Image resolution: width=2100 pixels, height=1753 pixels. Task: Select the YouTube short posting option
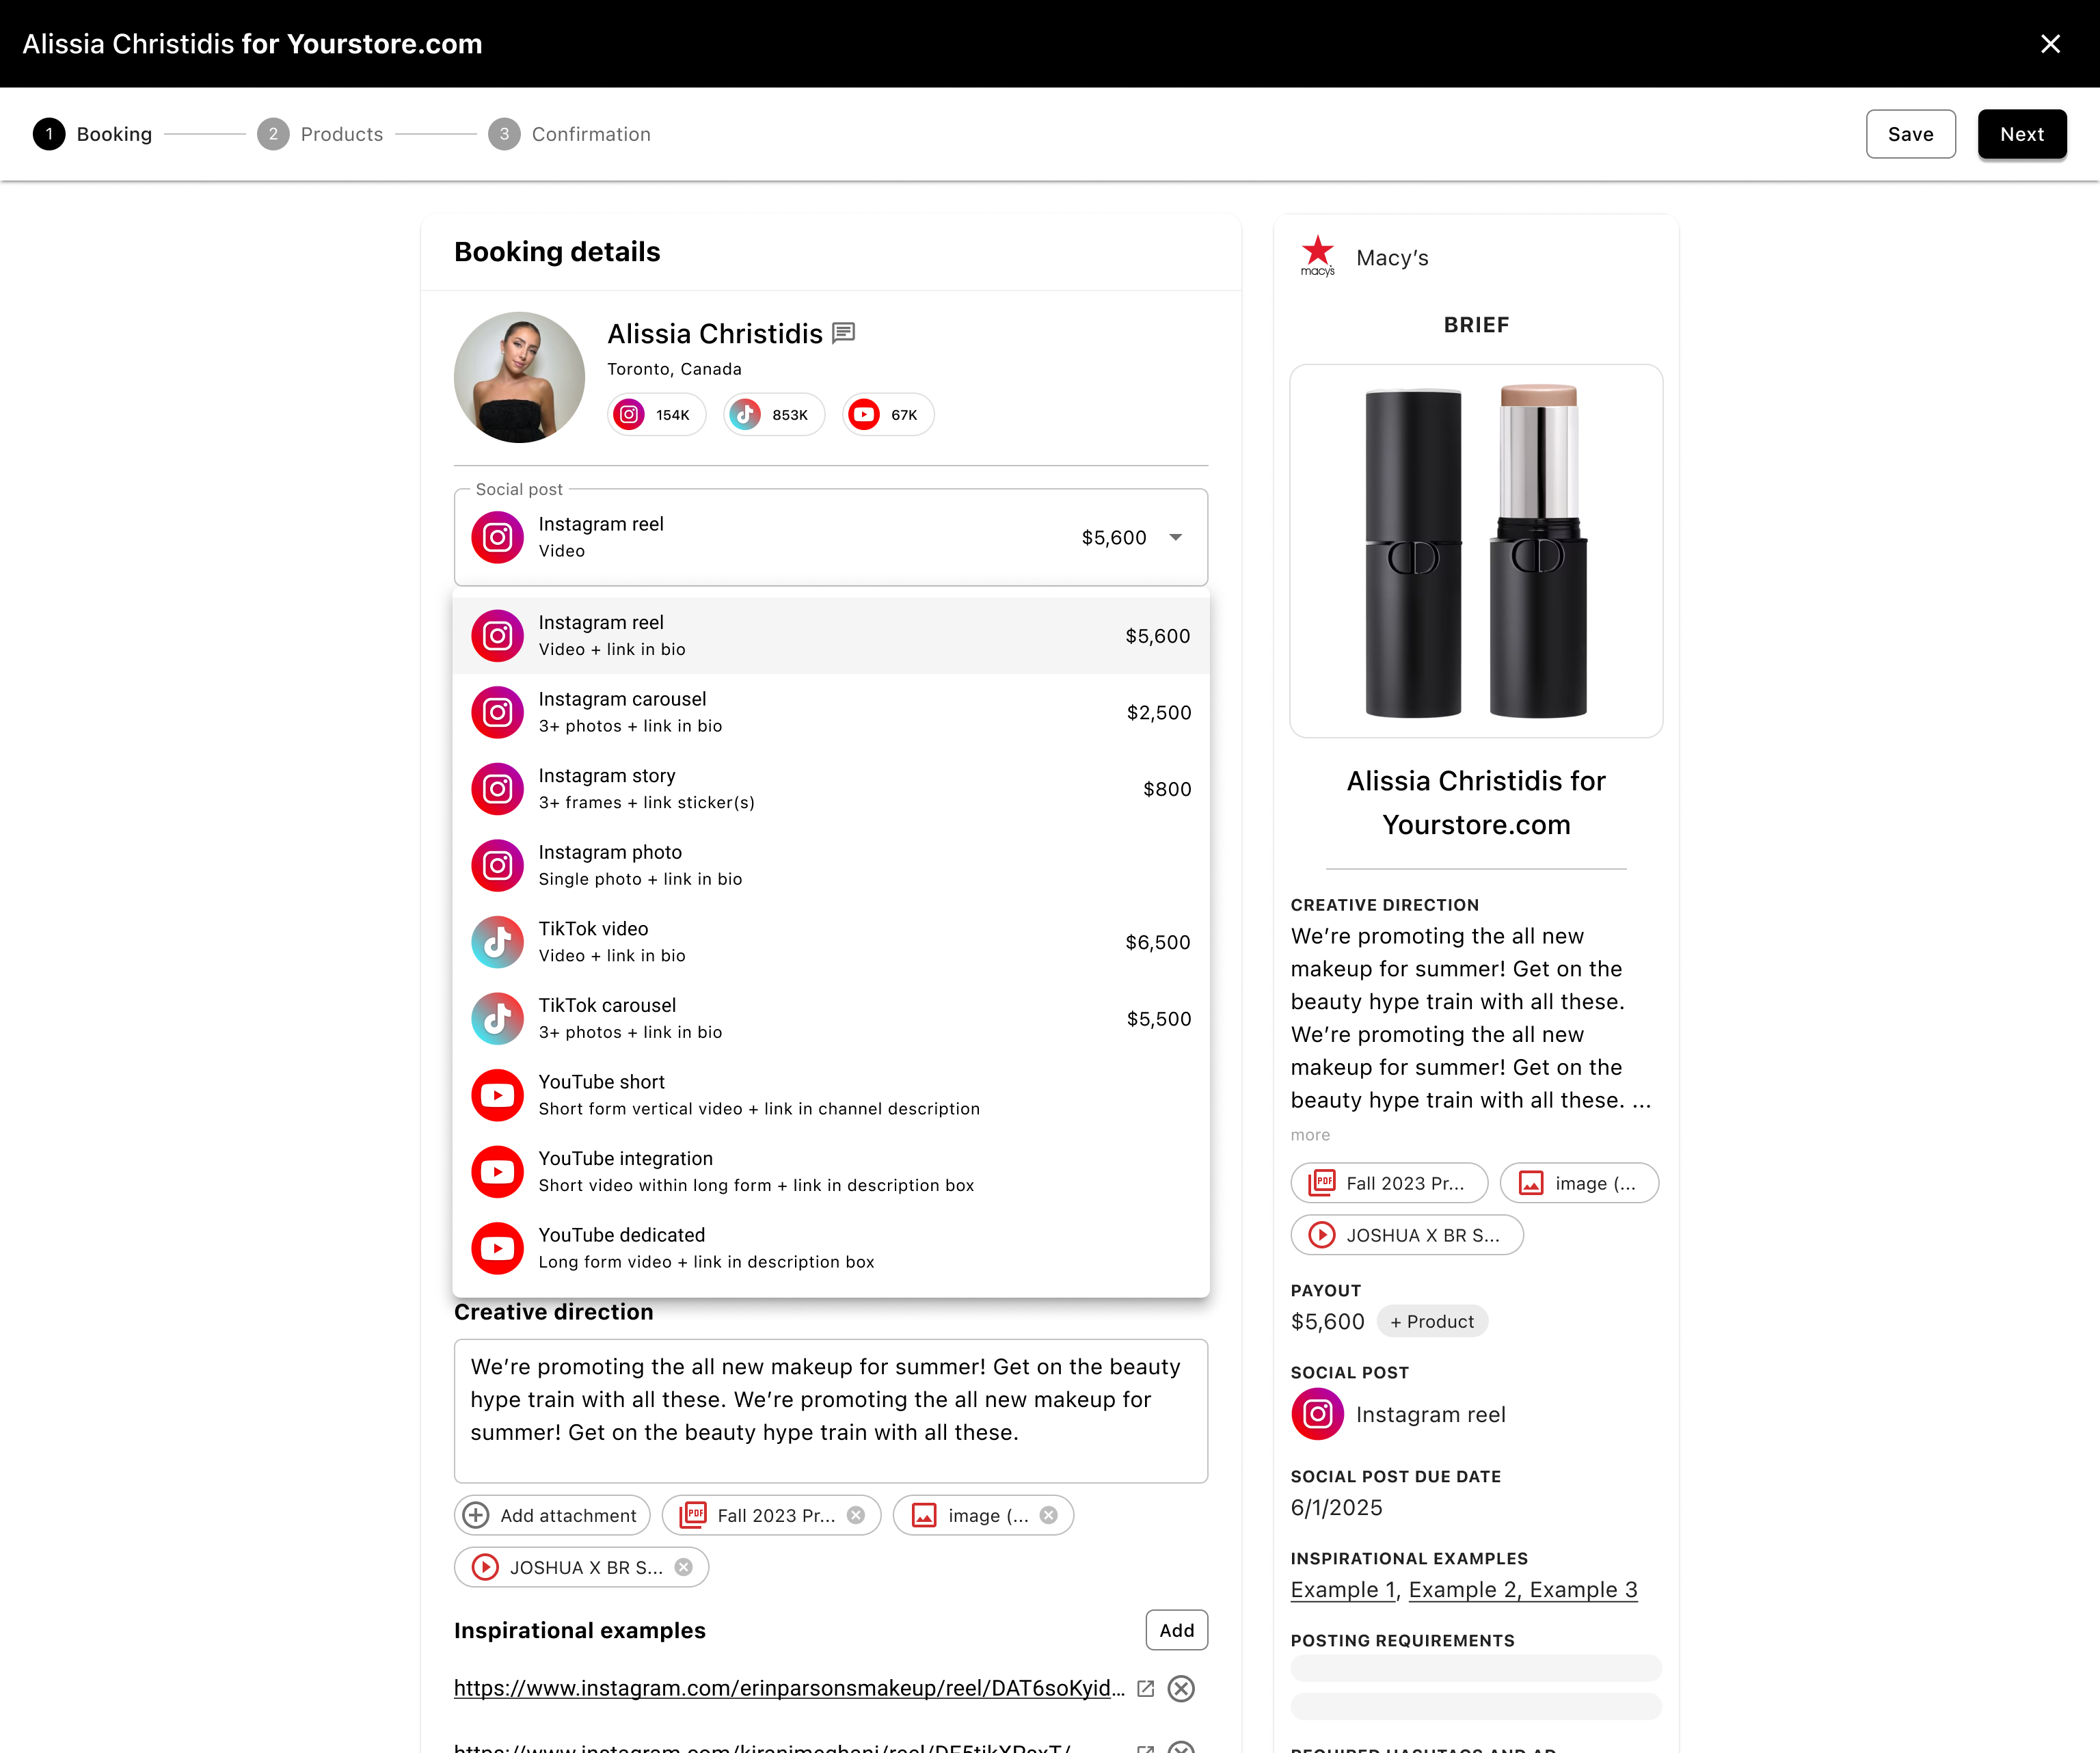830,1094
